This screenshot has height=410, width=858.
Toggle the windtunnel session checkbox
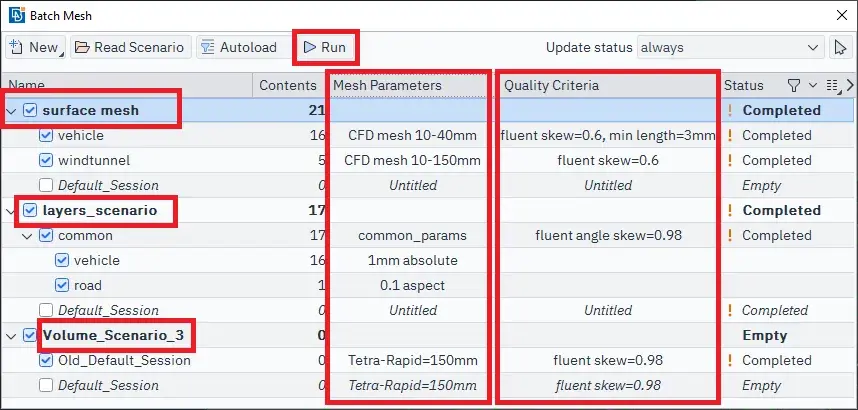coord(46,160)
